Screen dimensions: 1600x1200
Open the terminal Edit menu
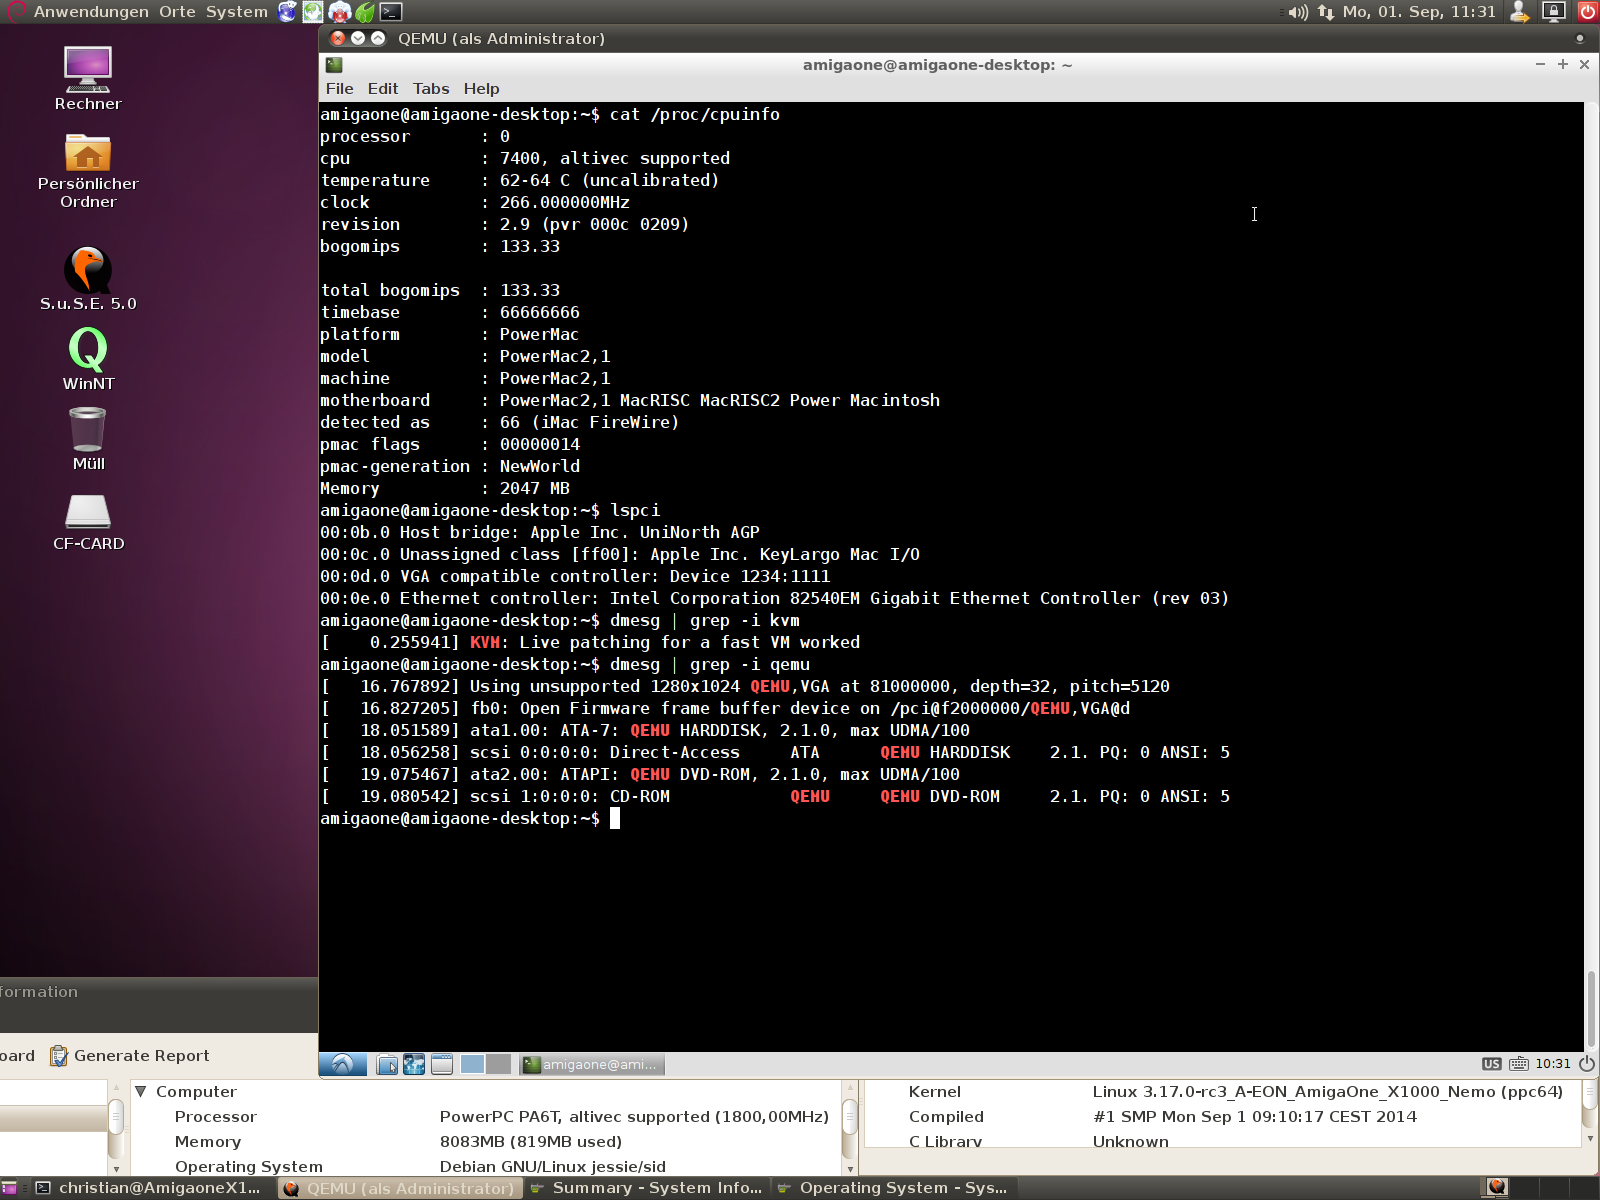(382, 89)
